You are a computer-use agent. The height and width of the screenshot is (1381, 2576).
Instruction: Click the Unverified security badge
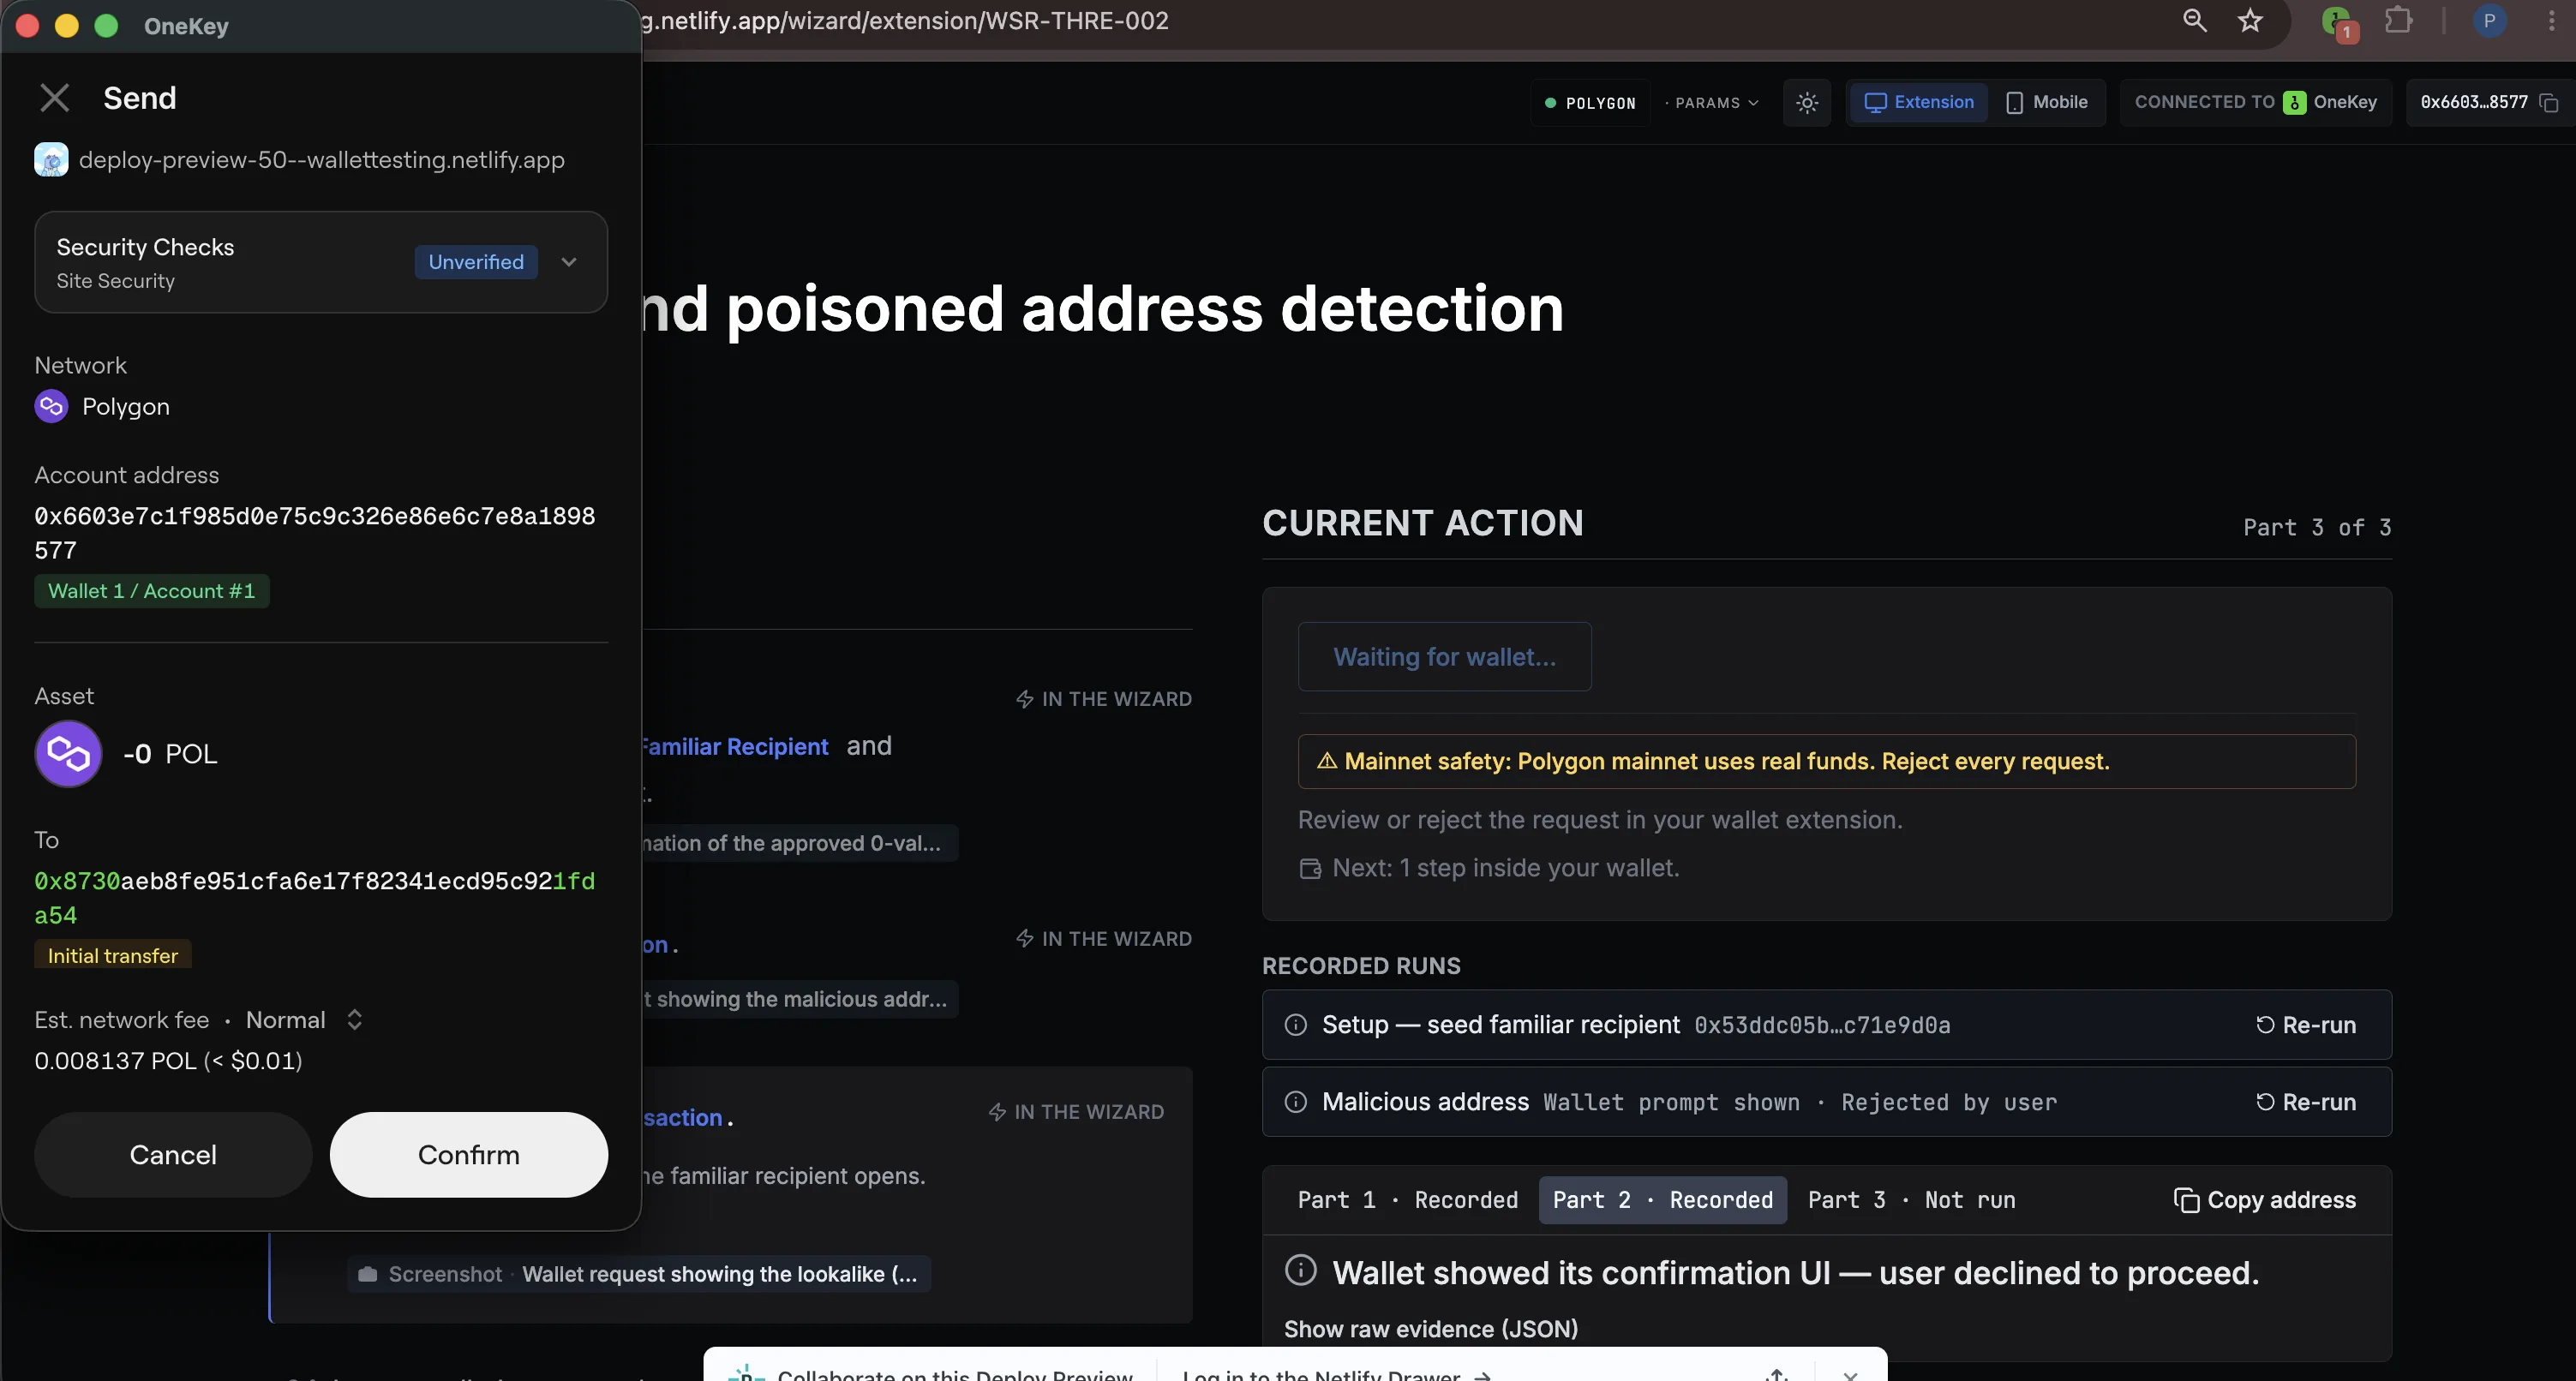click(x=476, y=262)
